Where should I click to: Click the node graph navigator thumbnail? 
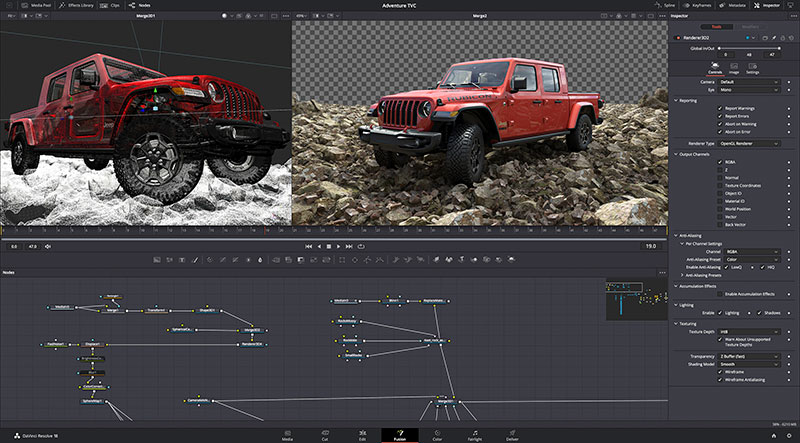coord(636,299)
